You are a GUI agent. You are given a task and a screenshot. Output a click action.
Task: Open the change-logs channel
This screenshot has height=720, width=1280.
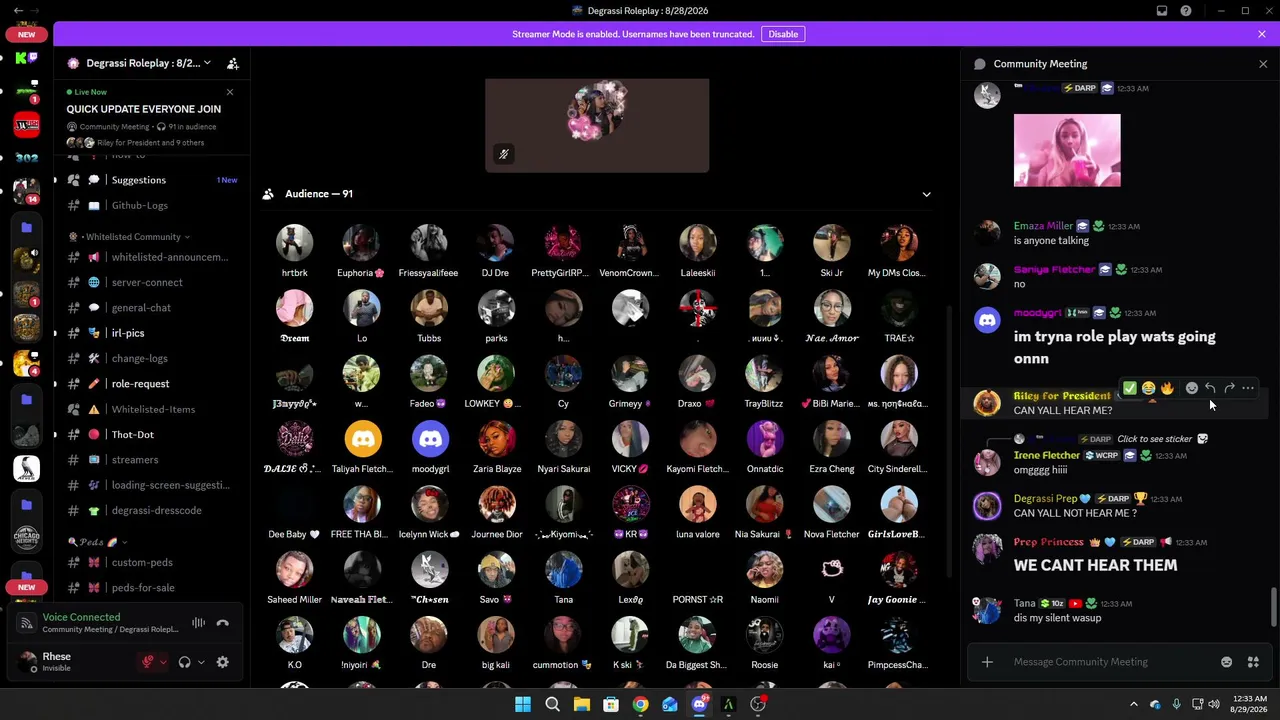(x=152, y=358)
